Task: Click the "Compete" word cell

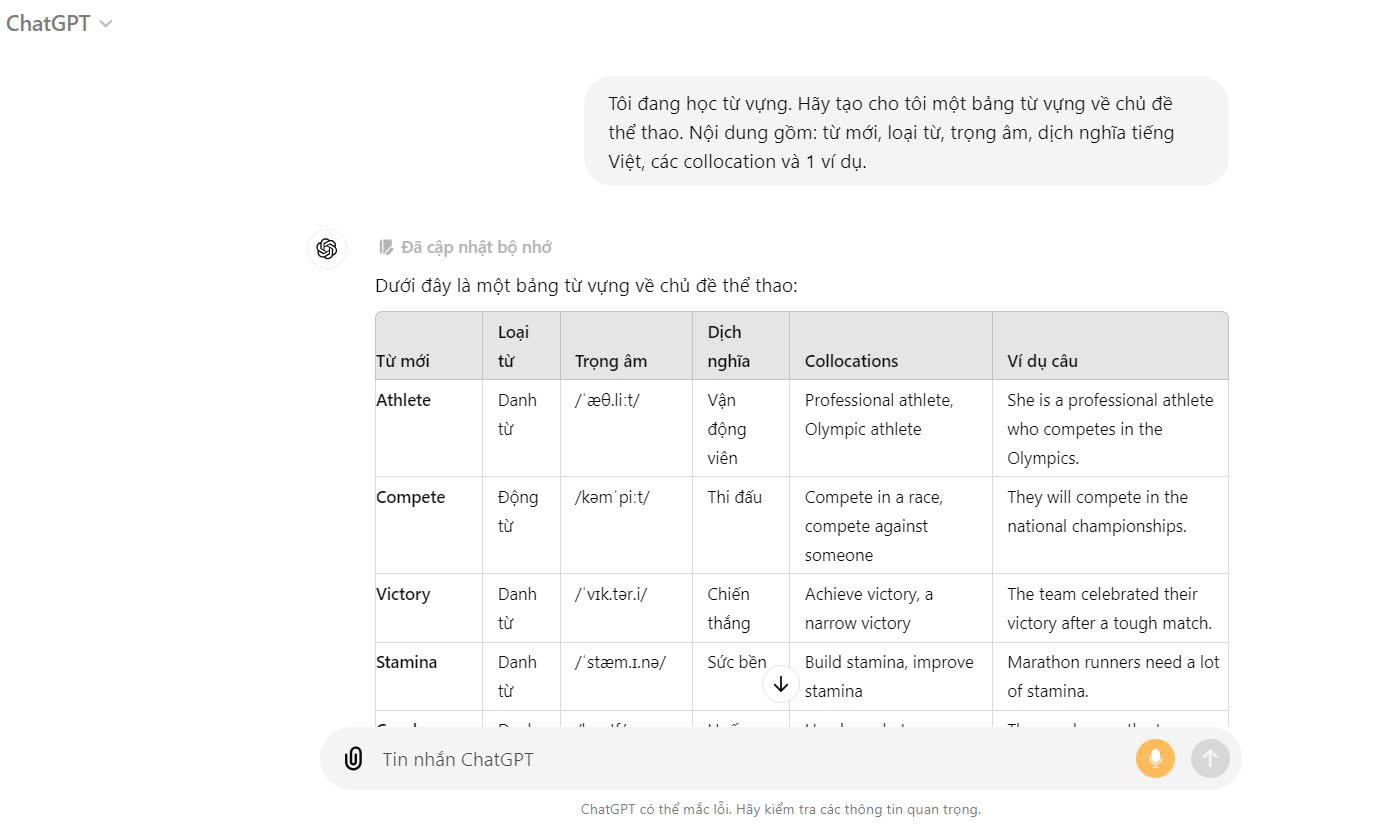Action: 411,497
